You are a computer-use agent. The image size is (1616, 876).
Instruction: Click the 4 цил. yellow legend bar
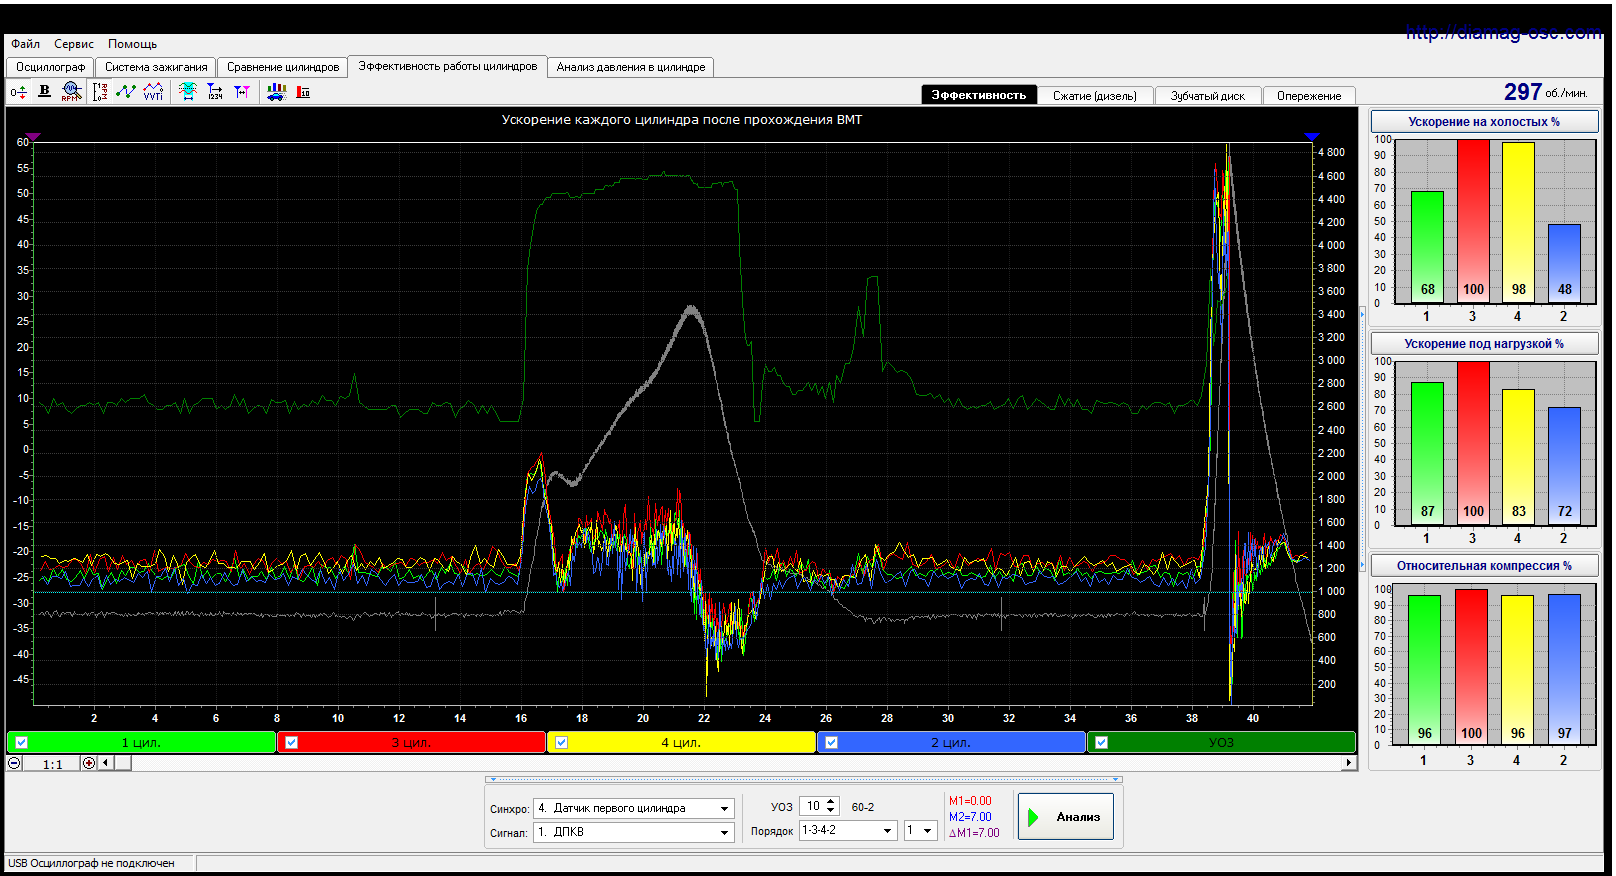point(681,742)
